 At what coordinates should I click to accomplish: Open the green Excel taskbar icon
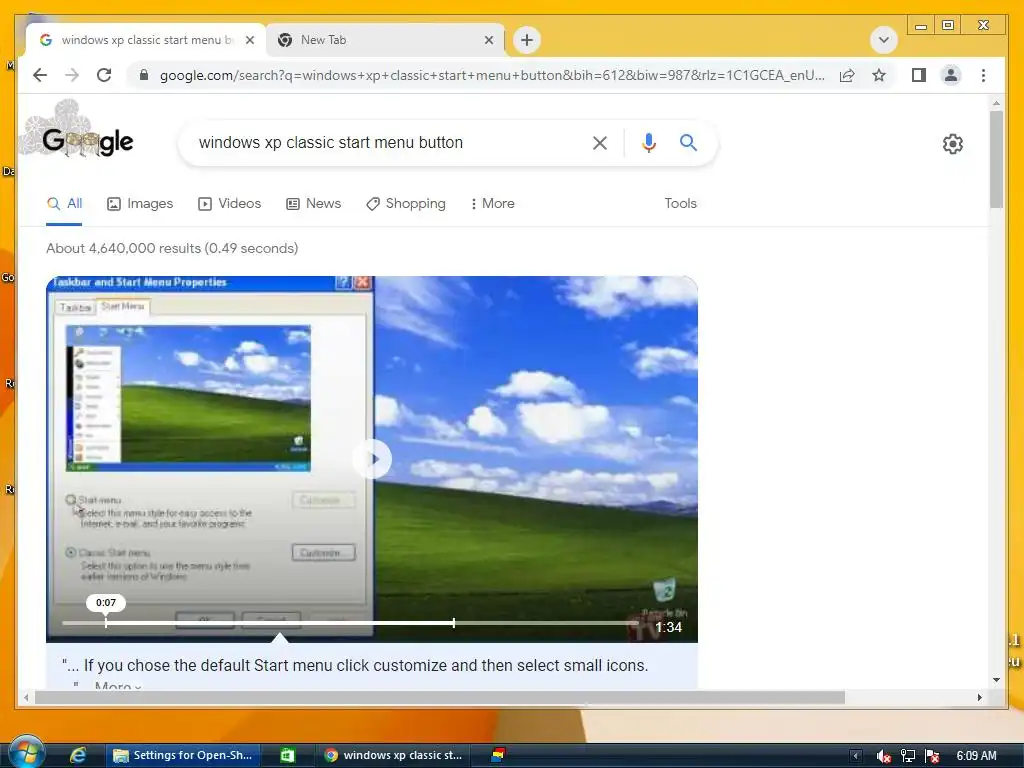287,756
